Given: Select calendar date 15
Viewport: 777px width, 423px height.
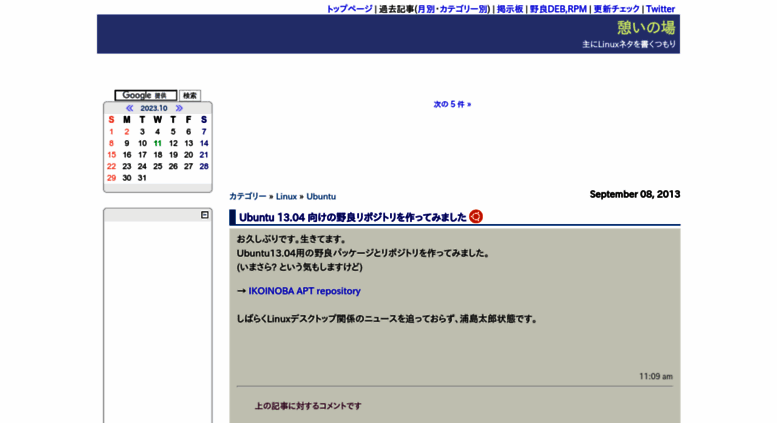Looking at the screenshot, I should tap(111, 155).
